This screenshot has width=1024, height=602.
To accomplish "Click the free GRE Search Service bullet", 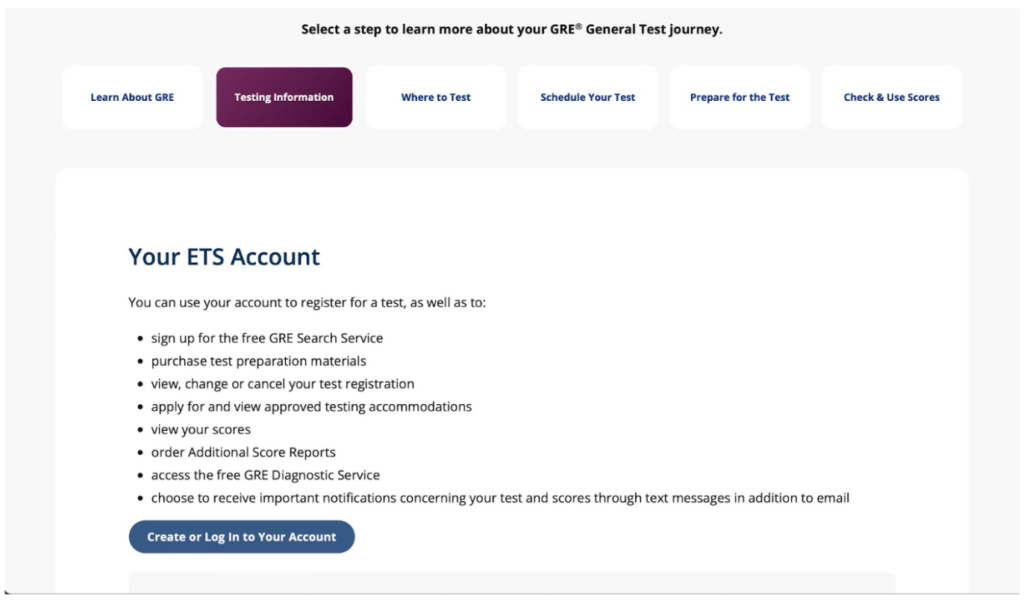I will (x=267, y=338).
